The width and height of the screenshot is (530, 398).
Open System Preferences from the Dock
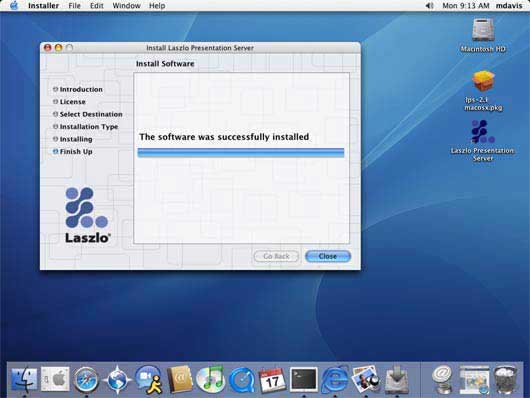[x=55, y=380]
